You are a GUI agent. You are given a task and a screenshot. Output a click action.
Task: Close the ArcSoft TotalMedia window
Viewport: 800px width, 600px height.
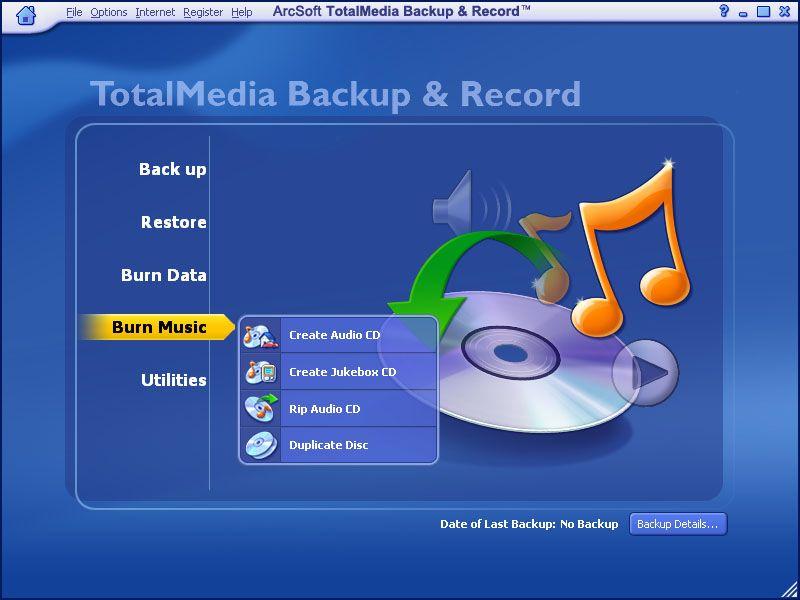[785, 11]
